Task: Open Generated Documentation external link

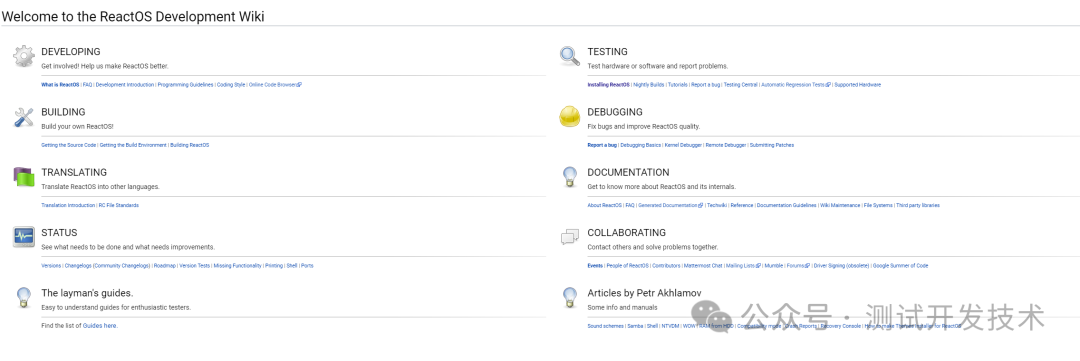Action: pos(670,205)
